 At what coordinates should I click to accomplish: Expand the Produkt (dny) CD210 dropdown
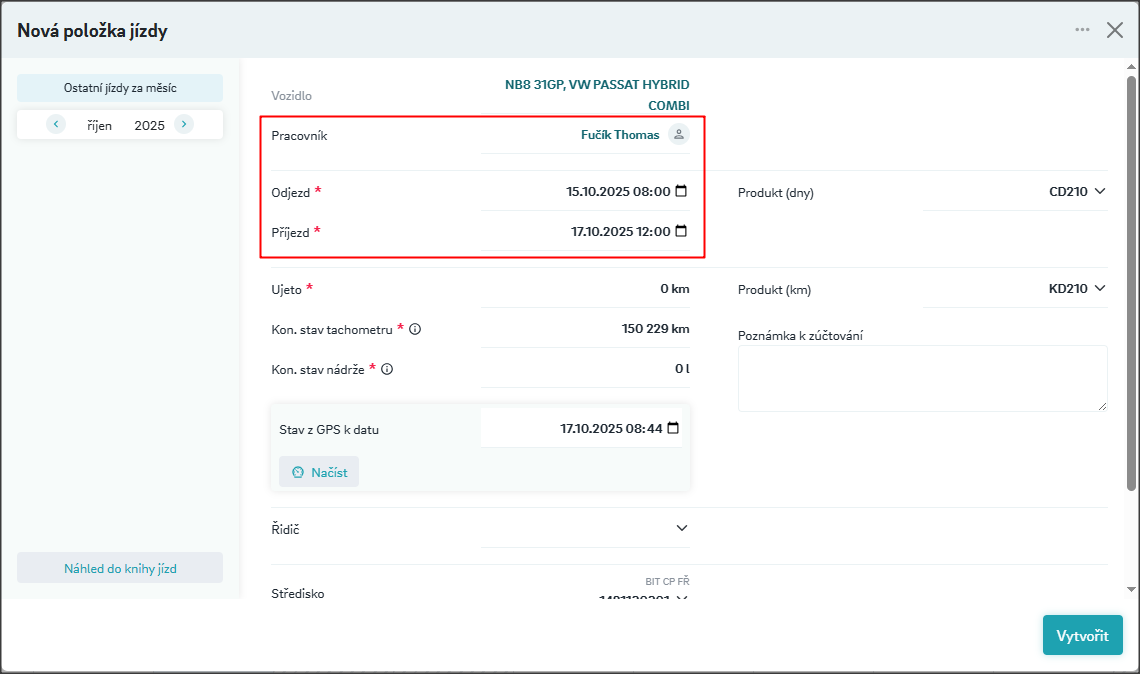tap(1100, 191)
